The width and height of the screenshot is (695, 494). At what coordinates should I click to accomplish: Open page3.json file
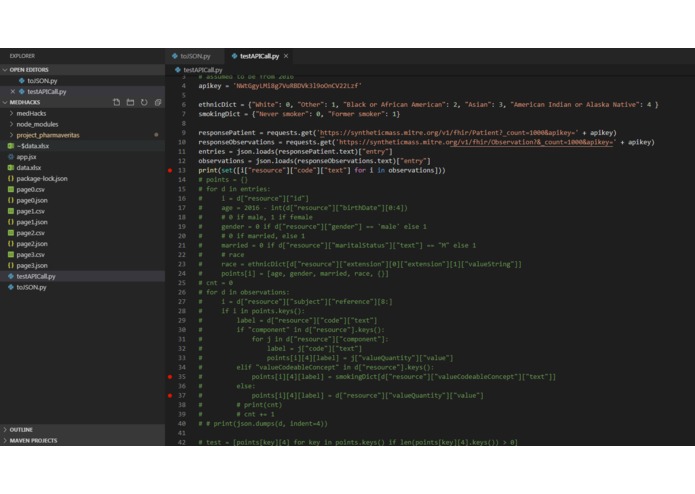[82, 265]
